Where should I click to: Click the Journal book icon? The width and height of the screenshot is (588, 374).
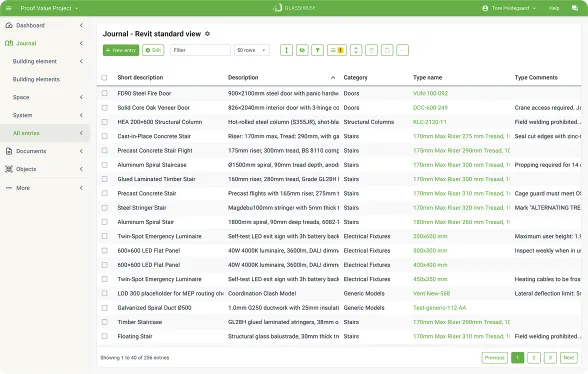tap(9, 43)
